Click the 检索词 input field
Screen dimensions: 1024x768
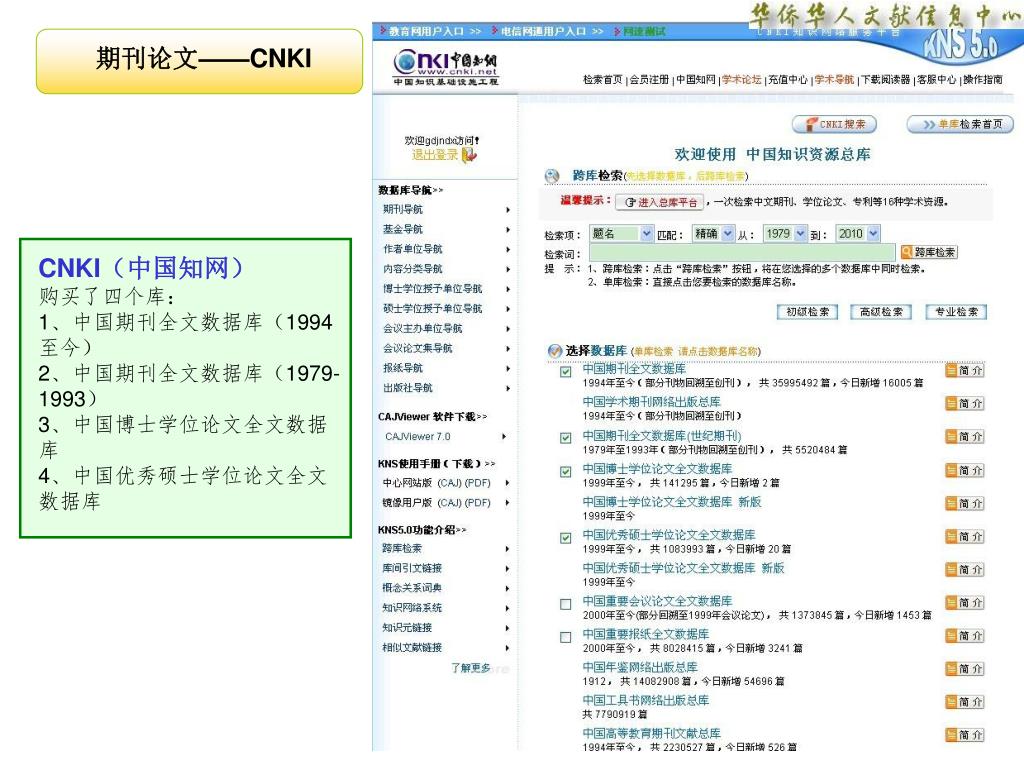pyautogui.click(x=742, y=253)
